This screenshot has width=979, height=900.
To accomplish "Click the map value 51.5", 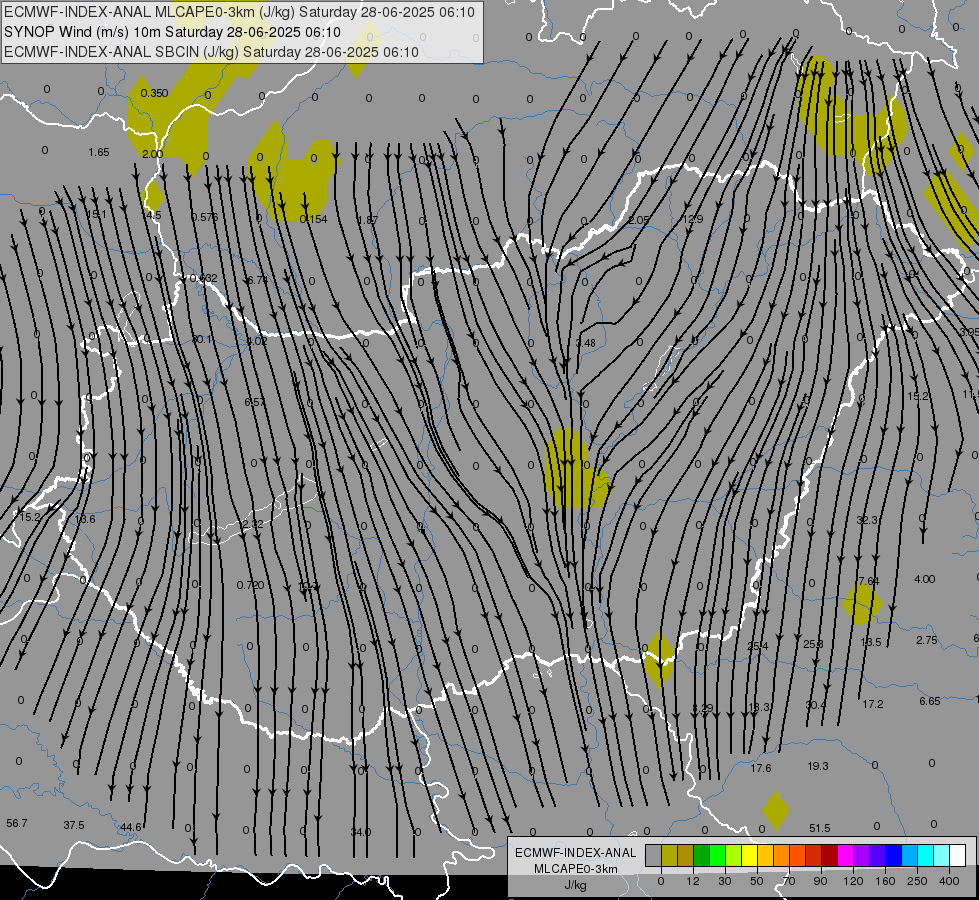I will point(820,828).
